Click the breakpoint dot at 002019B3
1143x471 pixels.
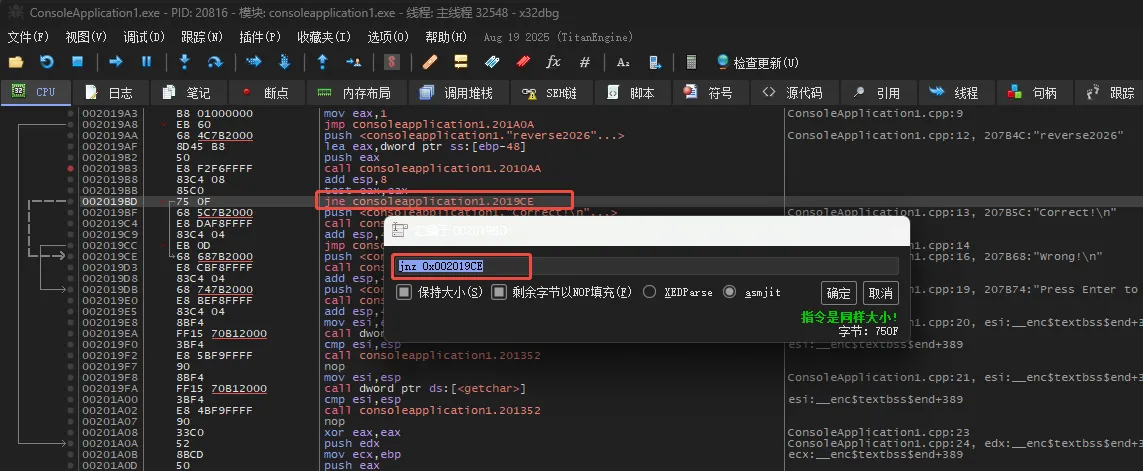point(71,168)
